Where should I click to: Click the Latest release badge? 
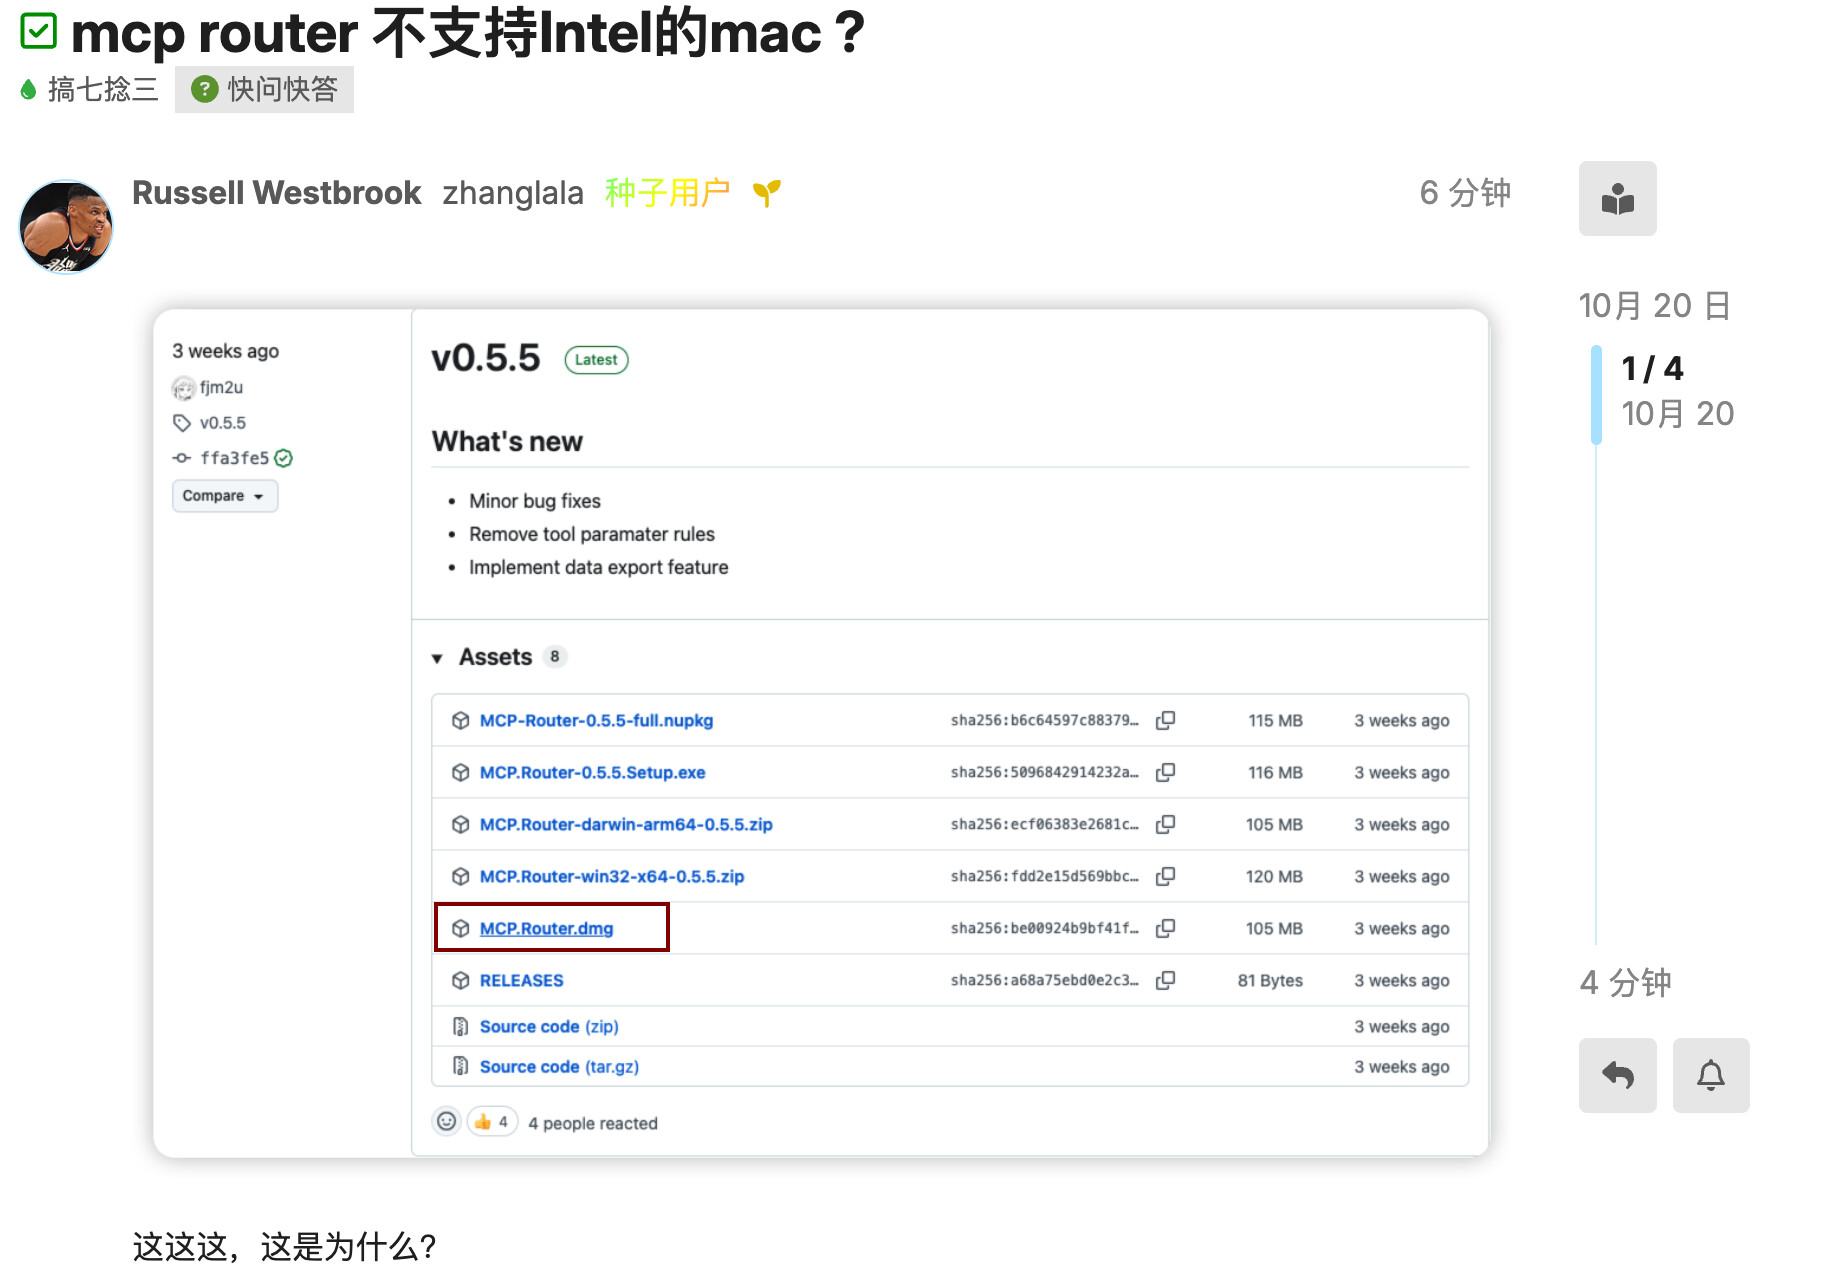point(596,360)
